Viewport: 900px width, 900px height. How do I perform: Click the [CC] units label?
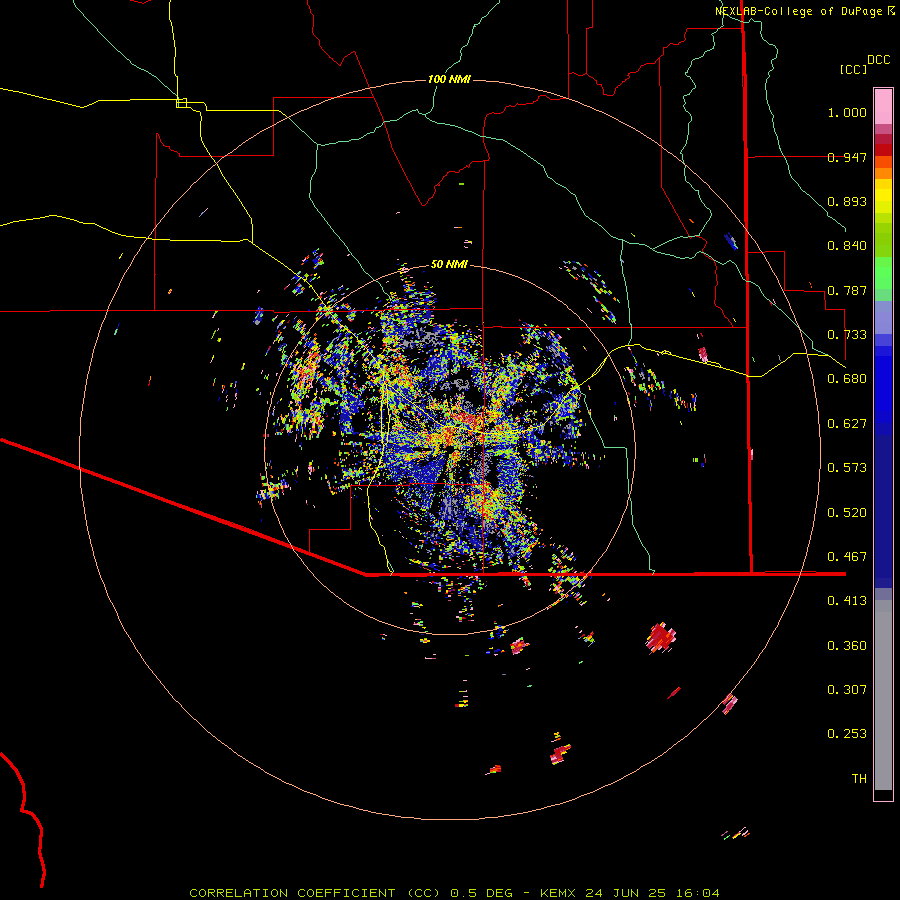tap(854, 69)
